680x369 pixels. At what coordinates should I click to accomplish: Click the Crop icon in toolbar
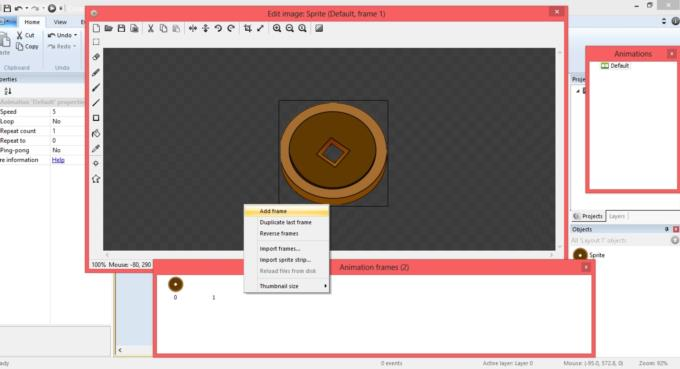tap(247, 28)
